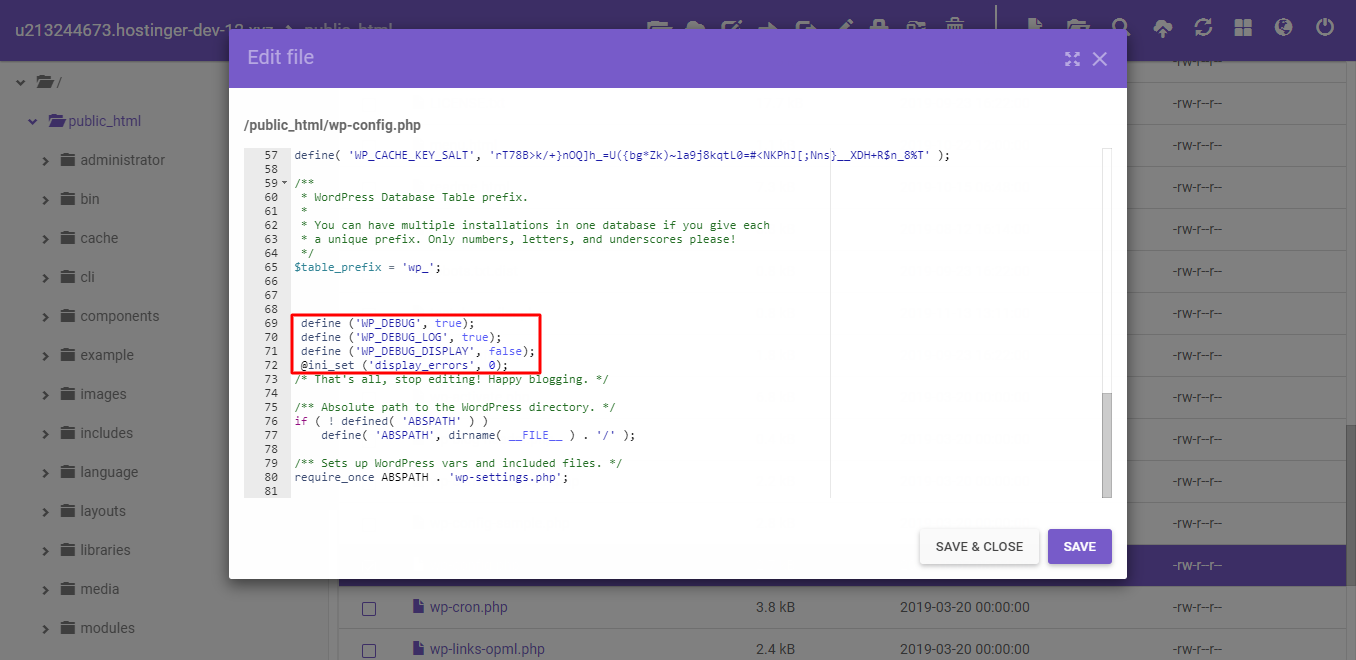
Task: Click the search magnifier icon in toolbar
Action: click(1121, 28)
